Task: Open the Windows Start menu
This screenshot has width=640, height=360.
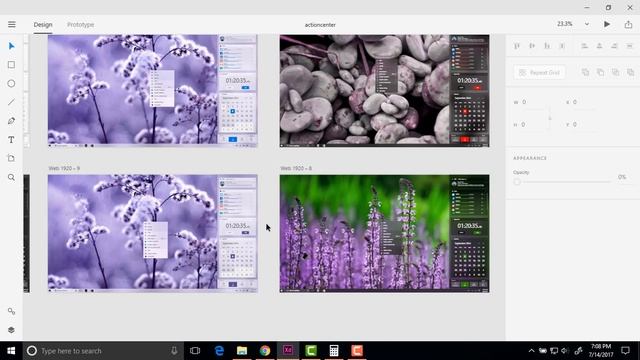Action: click(11, 351)
